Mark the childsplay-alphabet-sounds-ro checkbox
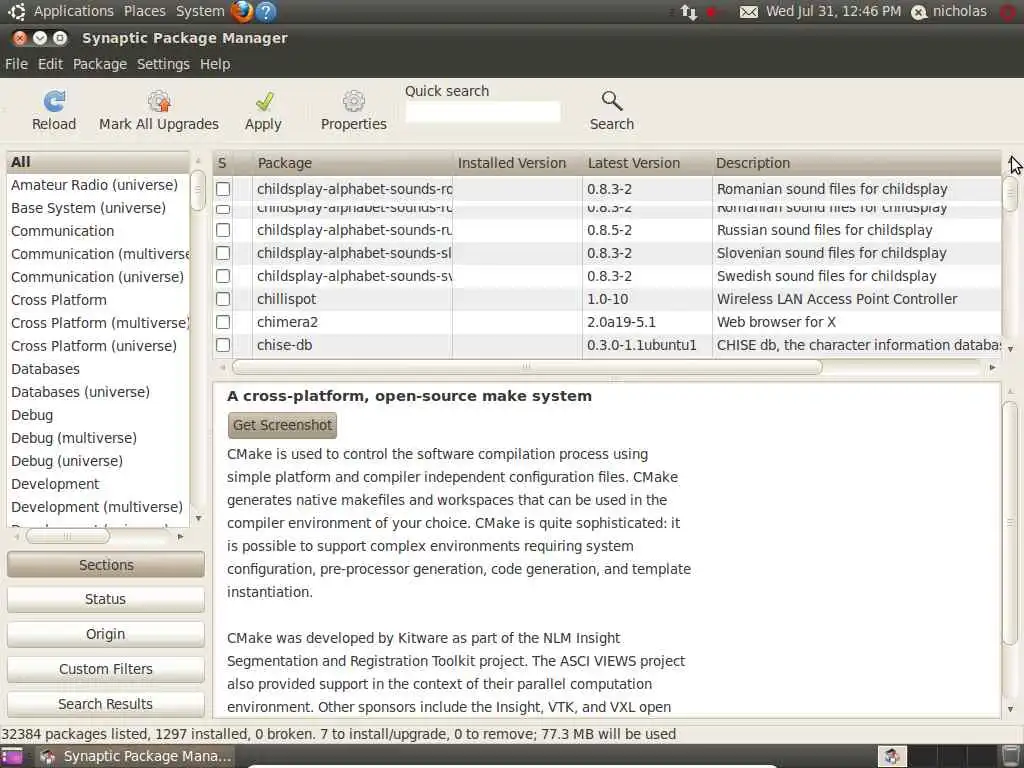 coord(223,189)
